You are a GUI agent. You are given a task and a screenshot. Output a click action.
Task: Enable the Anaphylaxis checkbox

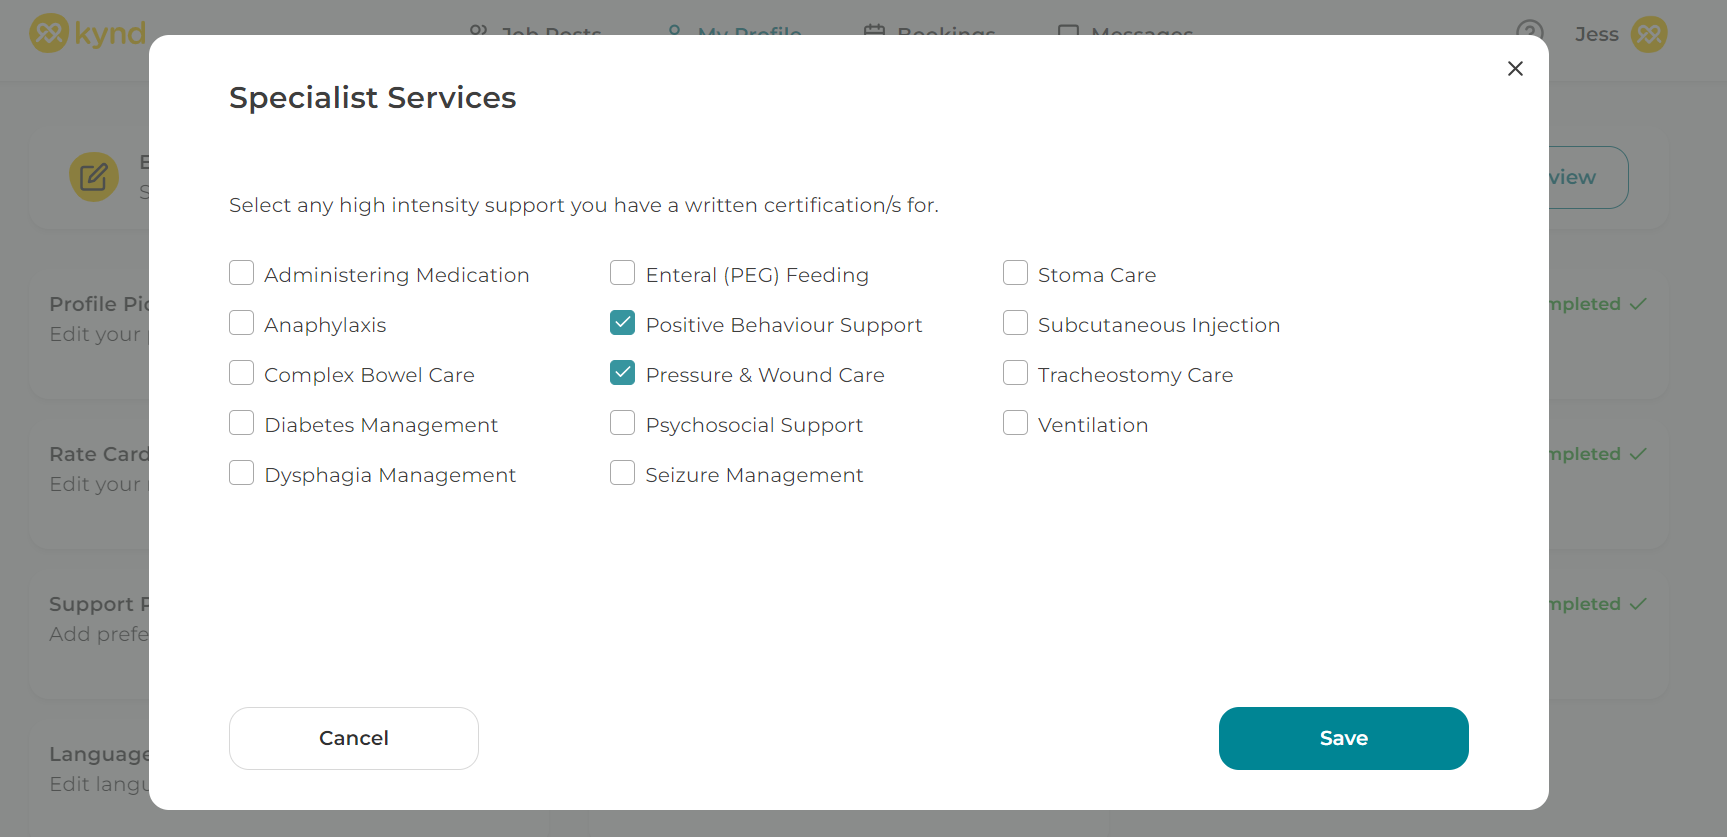click(241, 323)
